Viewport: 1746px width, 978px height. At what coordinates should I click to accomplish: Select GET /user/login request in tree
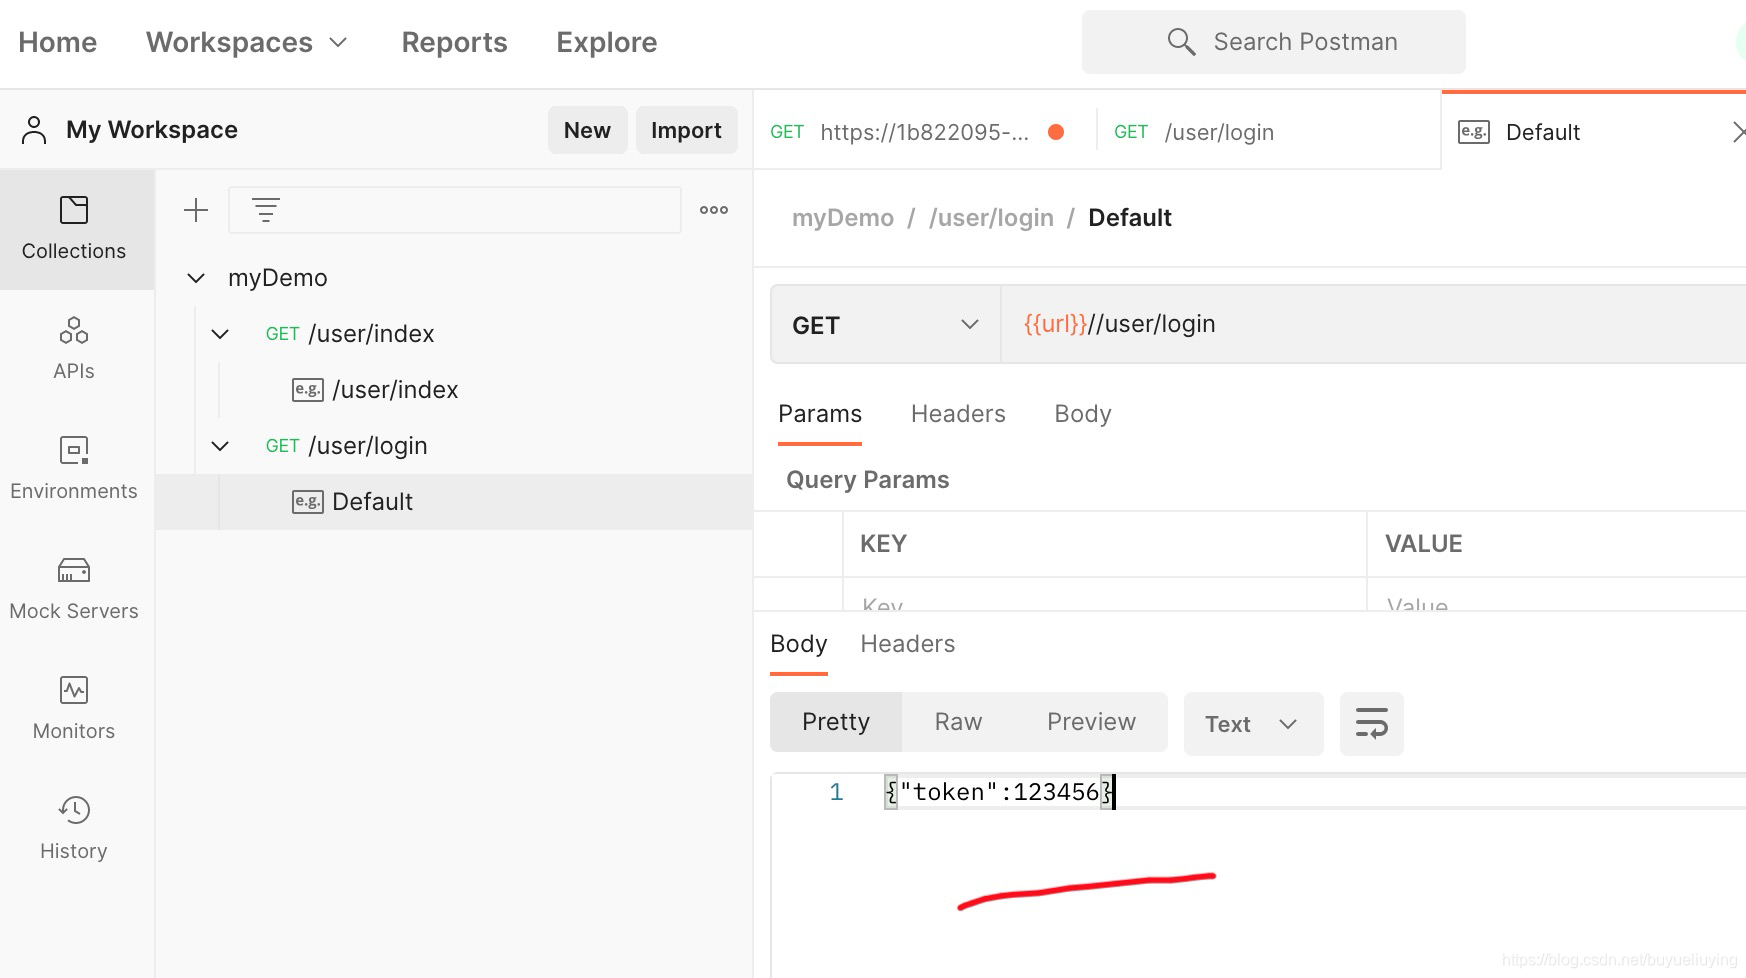pos(455,446)
